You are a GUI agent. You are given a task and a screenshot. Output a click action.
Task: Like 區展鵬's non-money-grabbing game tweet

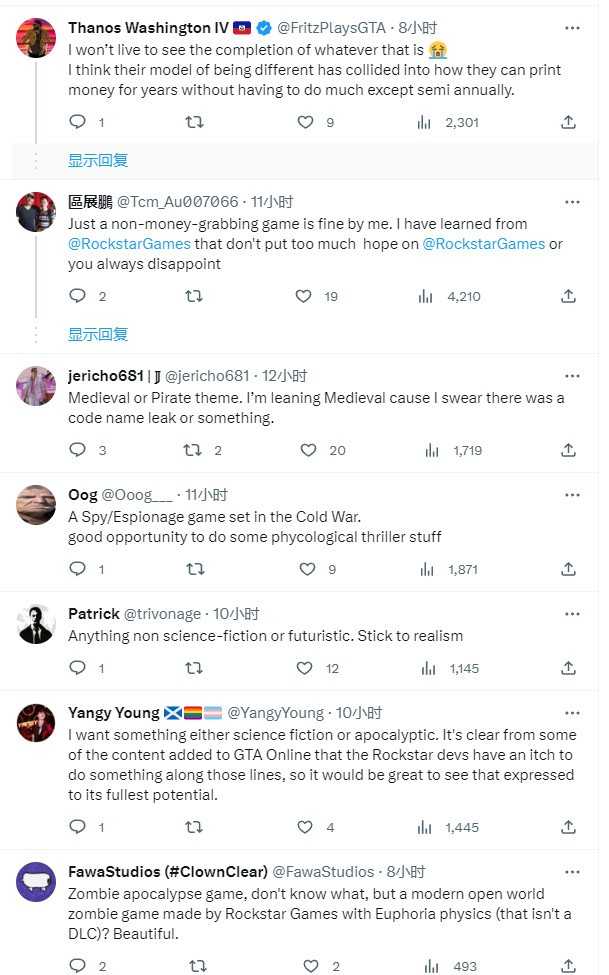(304, 296)
